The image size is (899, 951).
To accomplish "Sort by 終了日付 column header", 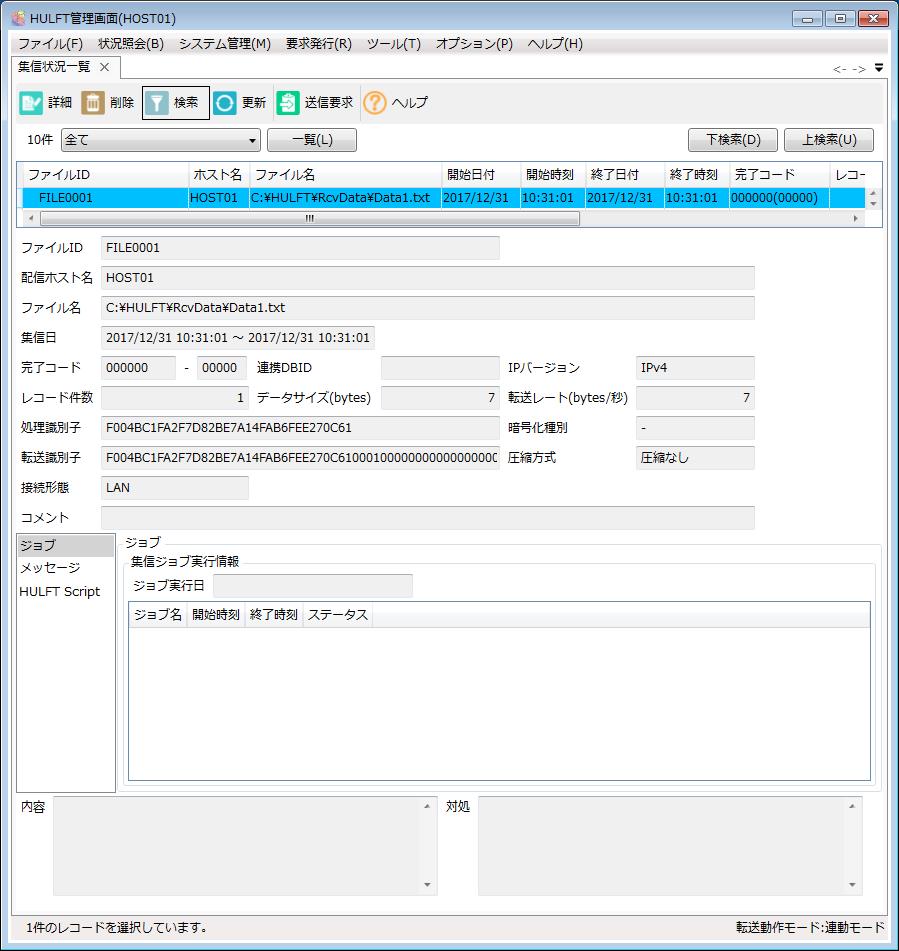I will pyautogui.click(x=625, y=175).
